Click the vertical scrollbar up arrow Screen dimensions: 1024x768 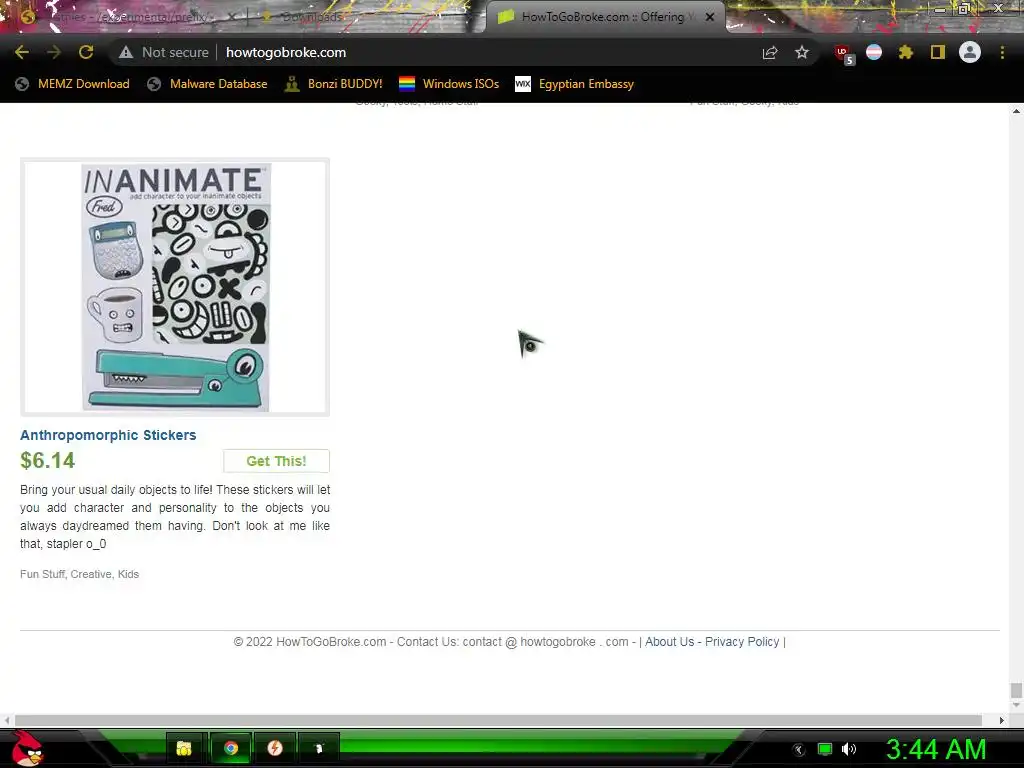tap(1016, 111)
